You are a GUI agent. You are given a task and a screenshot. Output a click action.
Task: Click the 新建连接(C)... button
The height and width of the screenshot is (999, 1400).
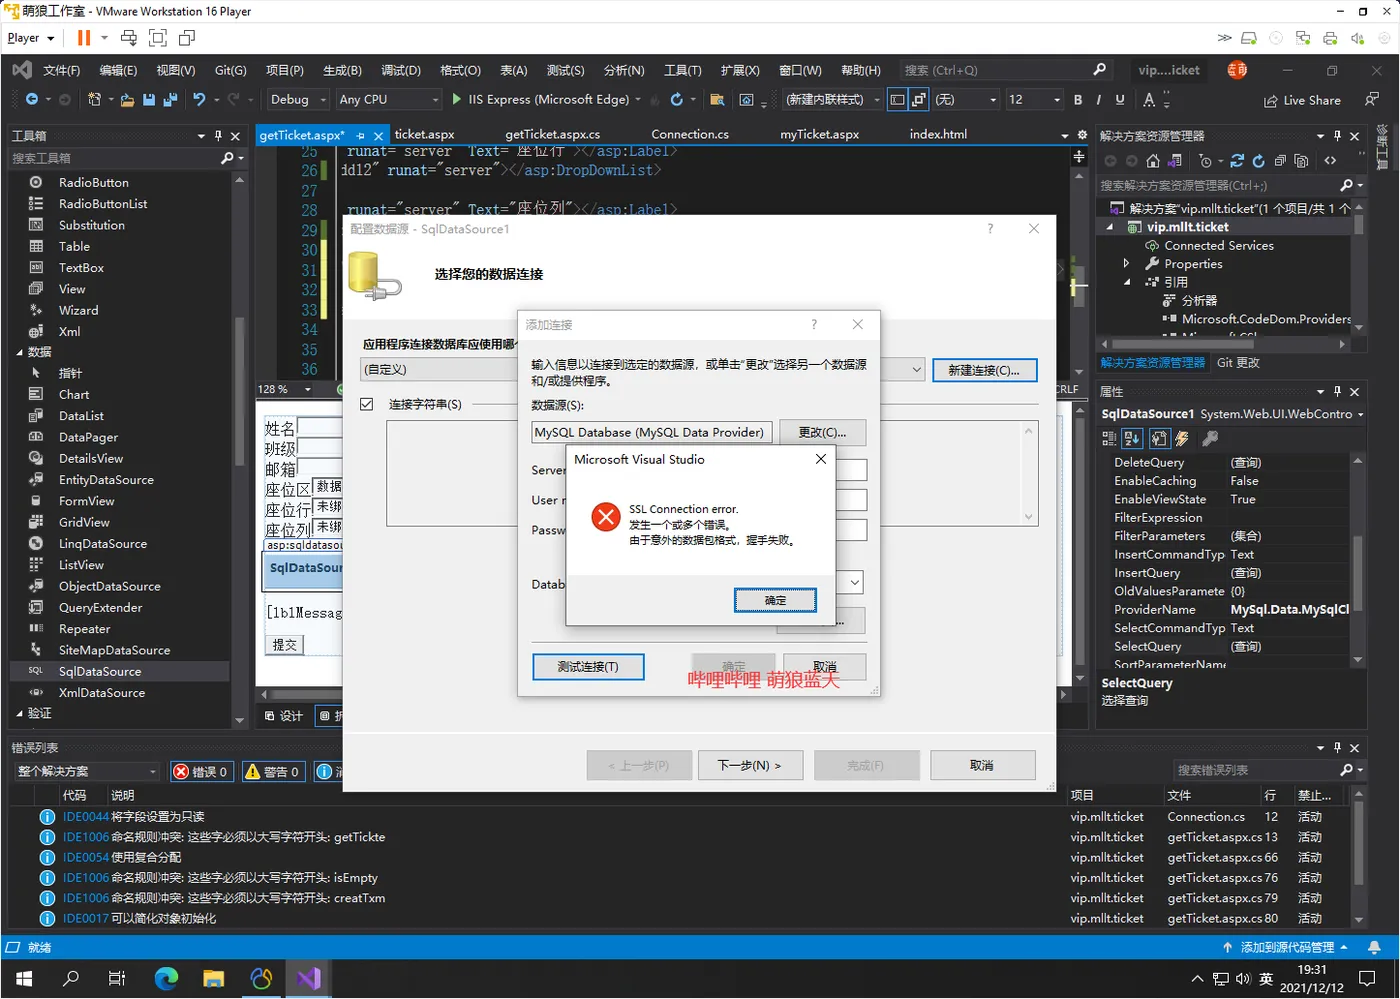coord(984,370)
